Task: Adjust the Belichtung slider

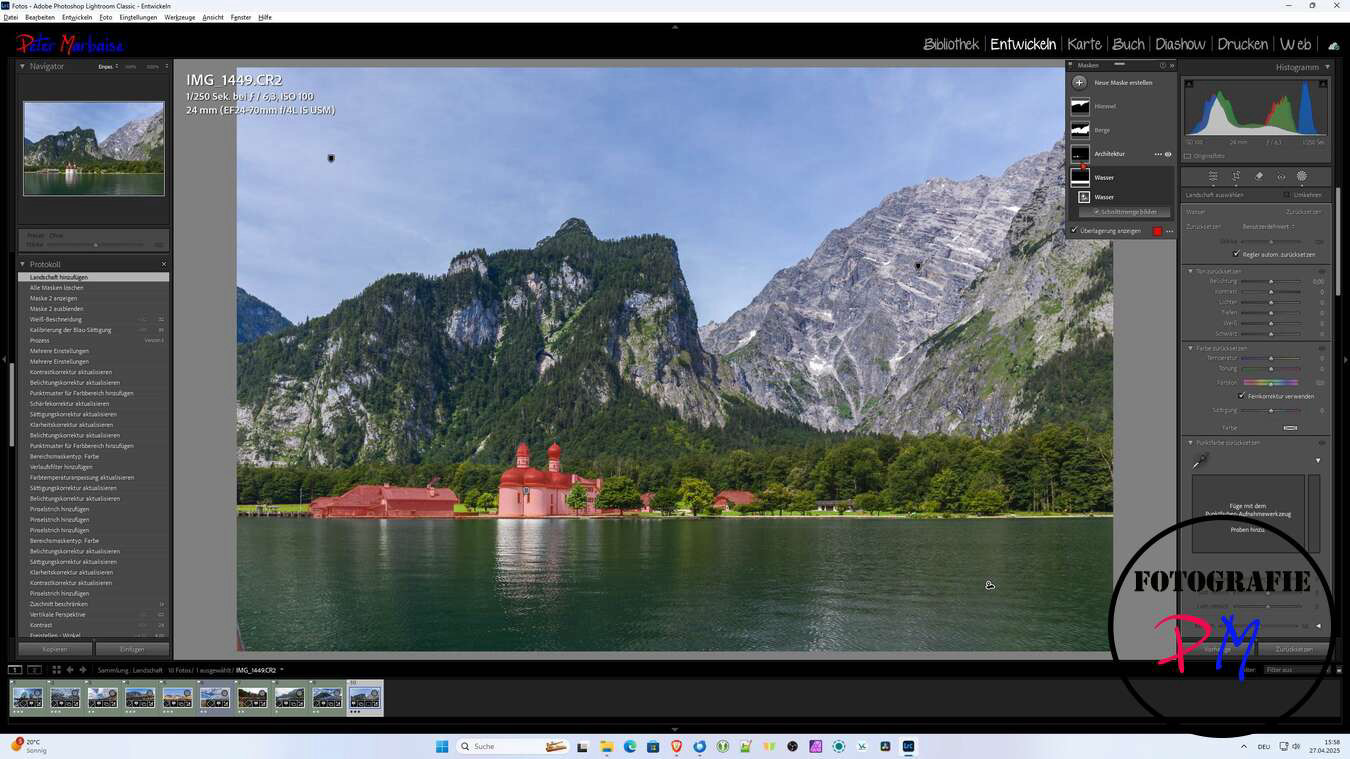Action: [1271, 282]
